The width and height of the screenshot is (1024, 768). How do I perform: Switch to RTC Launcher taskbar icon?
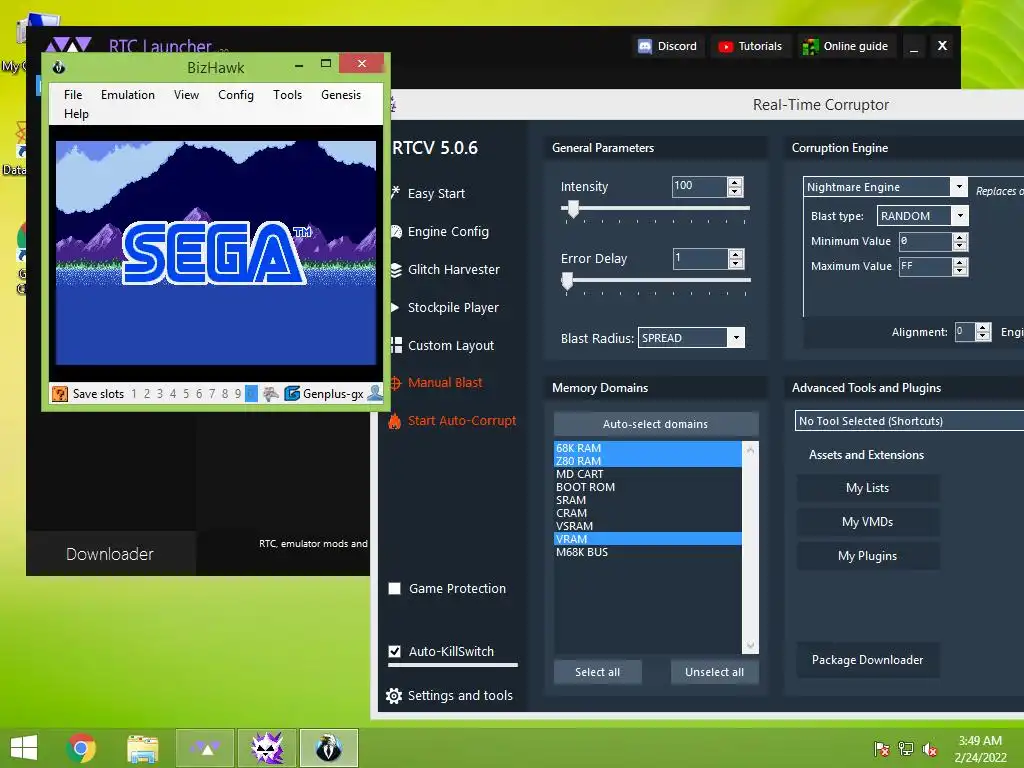[x=205, y=748]
